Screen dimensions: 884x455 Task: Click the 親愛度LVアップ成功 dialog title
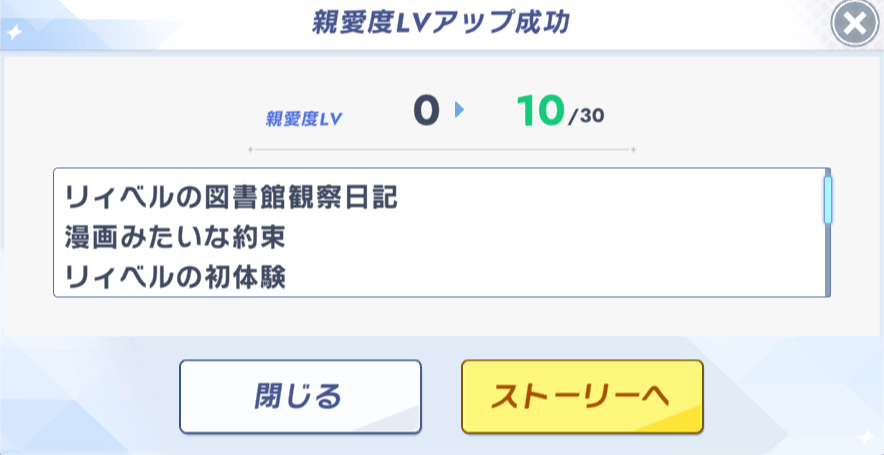pyautogui.click(x=441, y=24)
